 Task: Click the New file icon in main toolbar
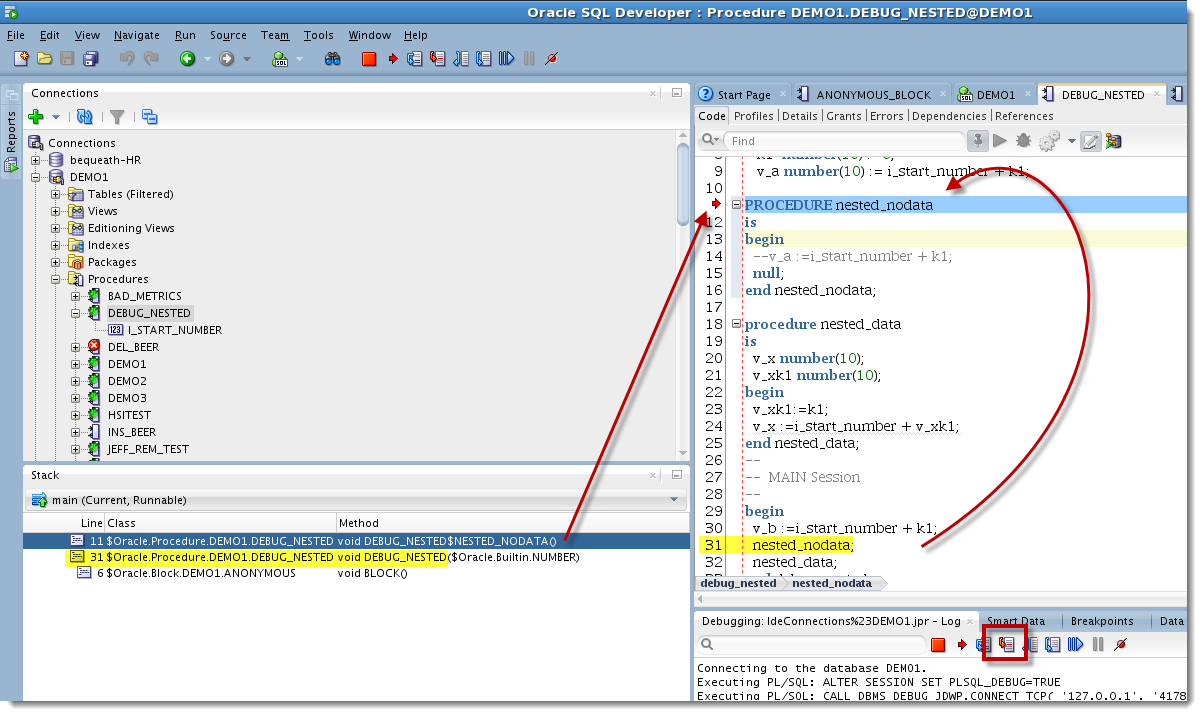(21, 59)
